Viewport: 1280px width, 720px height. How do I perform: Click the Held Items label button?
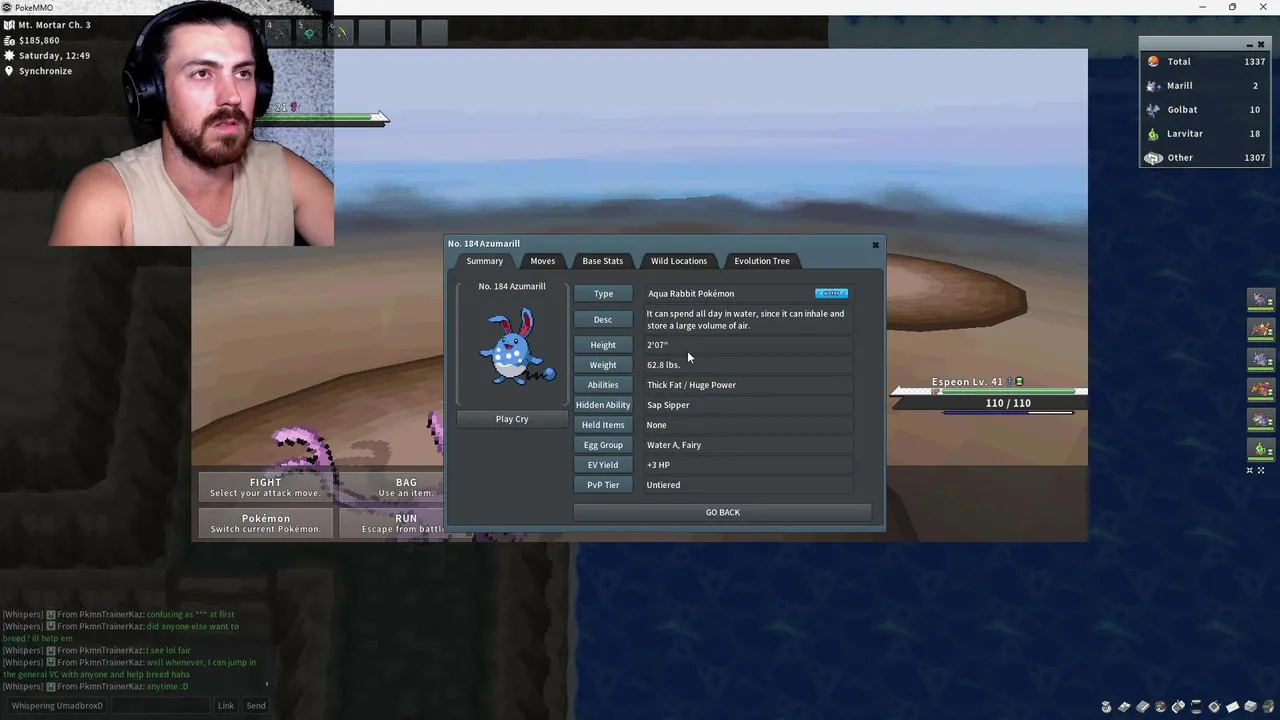click(603, 425)
